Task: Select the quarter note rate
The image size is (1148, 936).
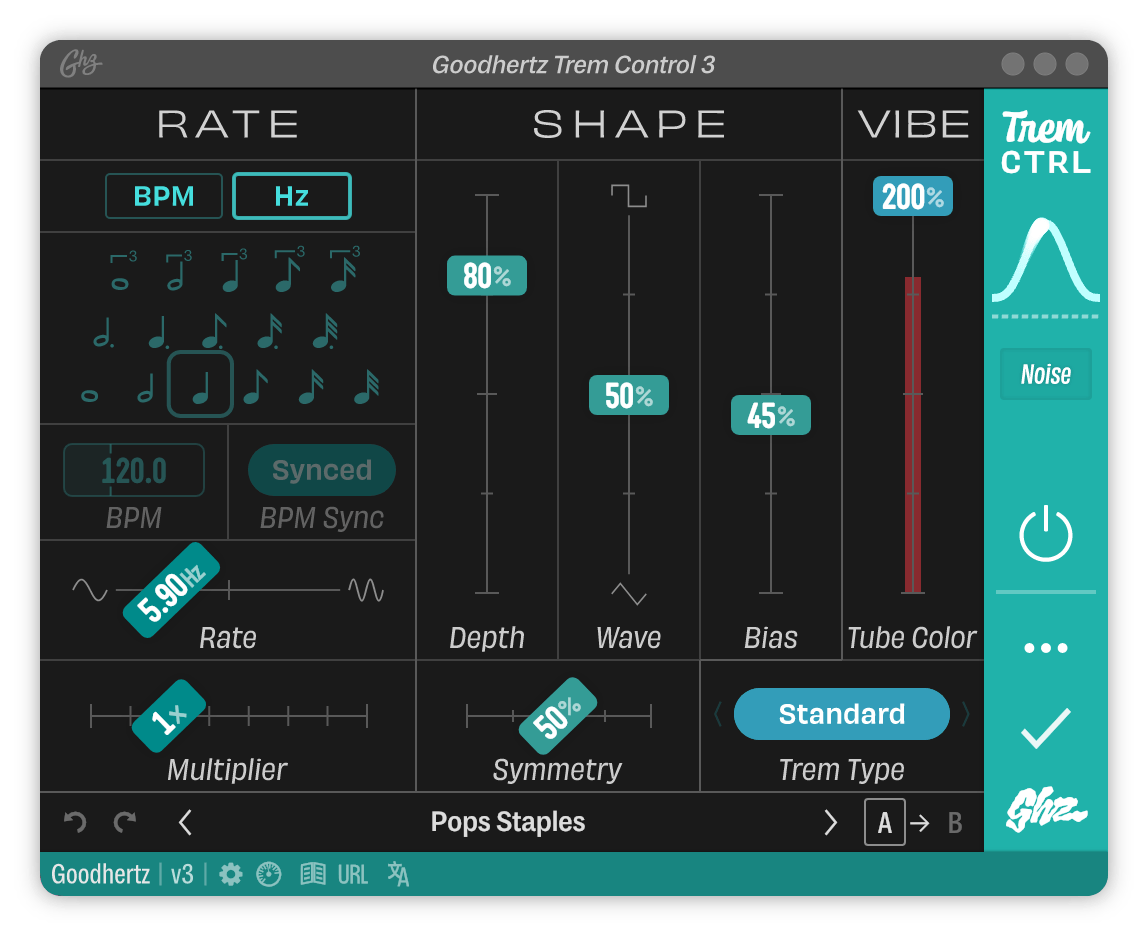Action: coord(200,385)
